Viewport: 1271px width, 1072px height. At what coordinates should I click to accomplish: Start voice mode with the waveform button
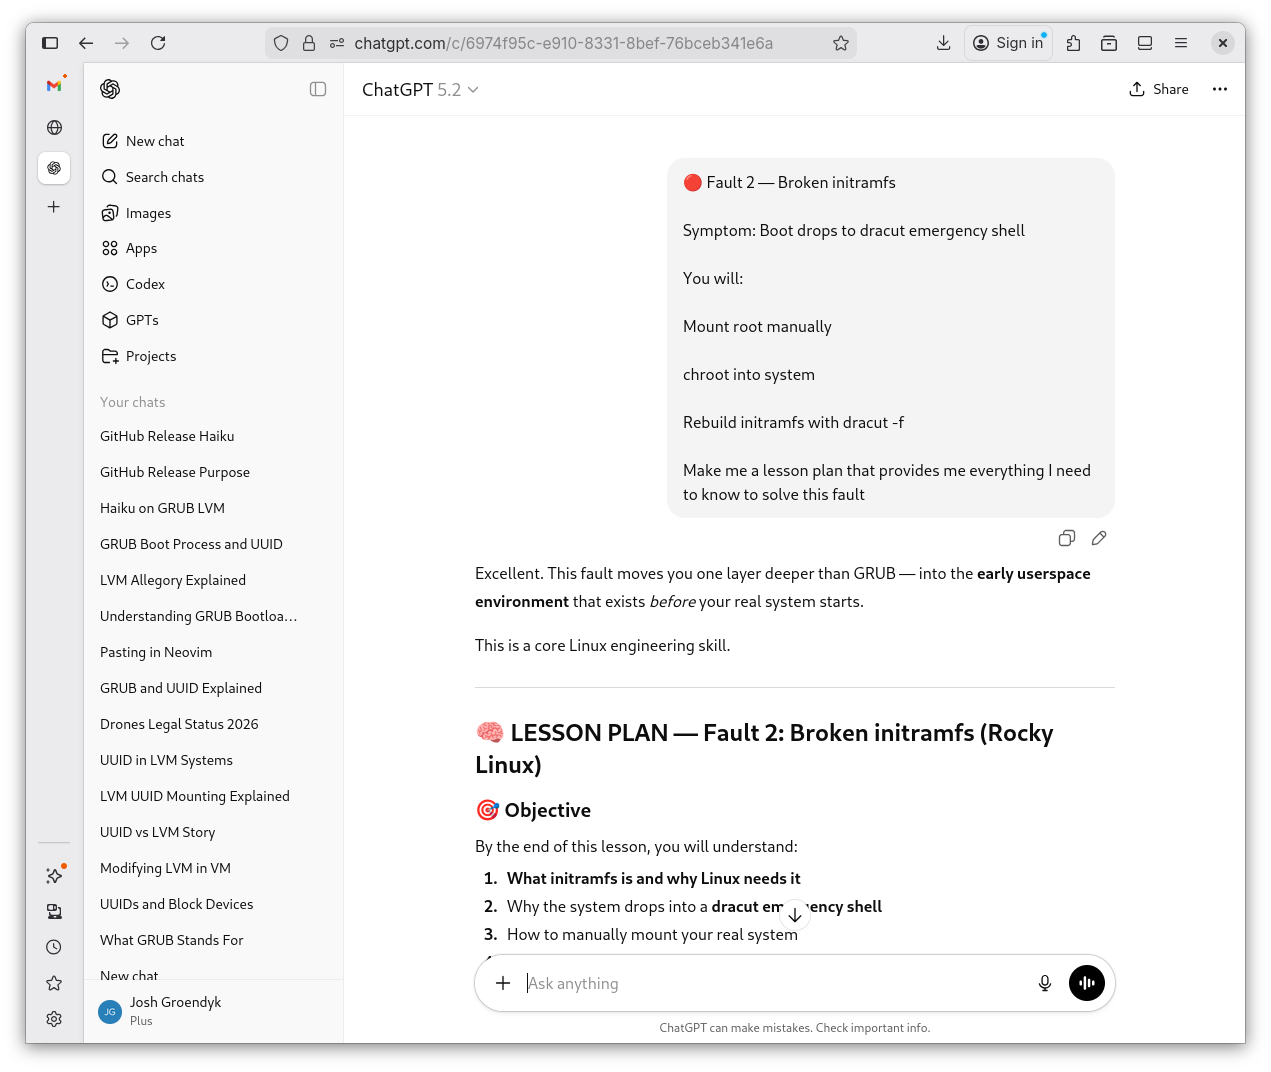1086,983
